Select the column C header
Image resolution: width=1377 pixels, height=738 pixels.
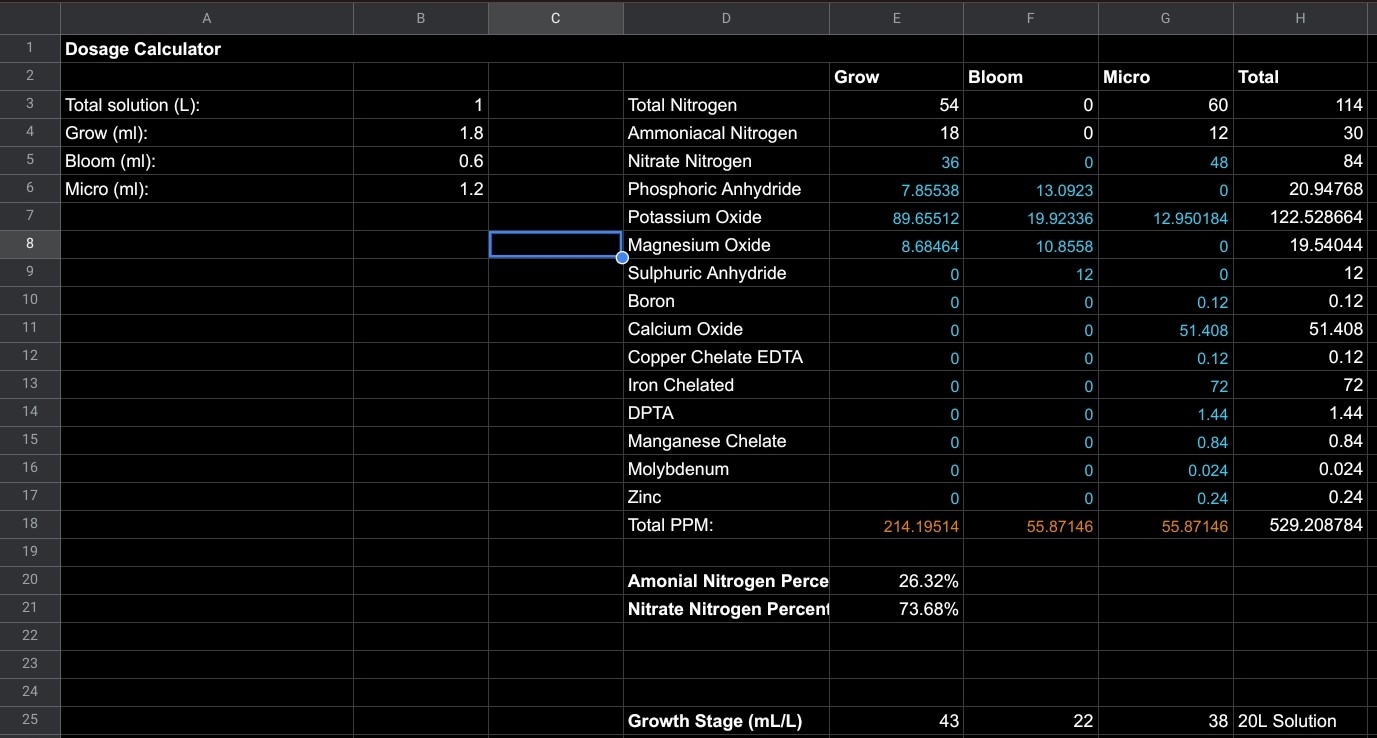tap(555, 18)
